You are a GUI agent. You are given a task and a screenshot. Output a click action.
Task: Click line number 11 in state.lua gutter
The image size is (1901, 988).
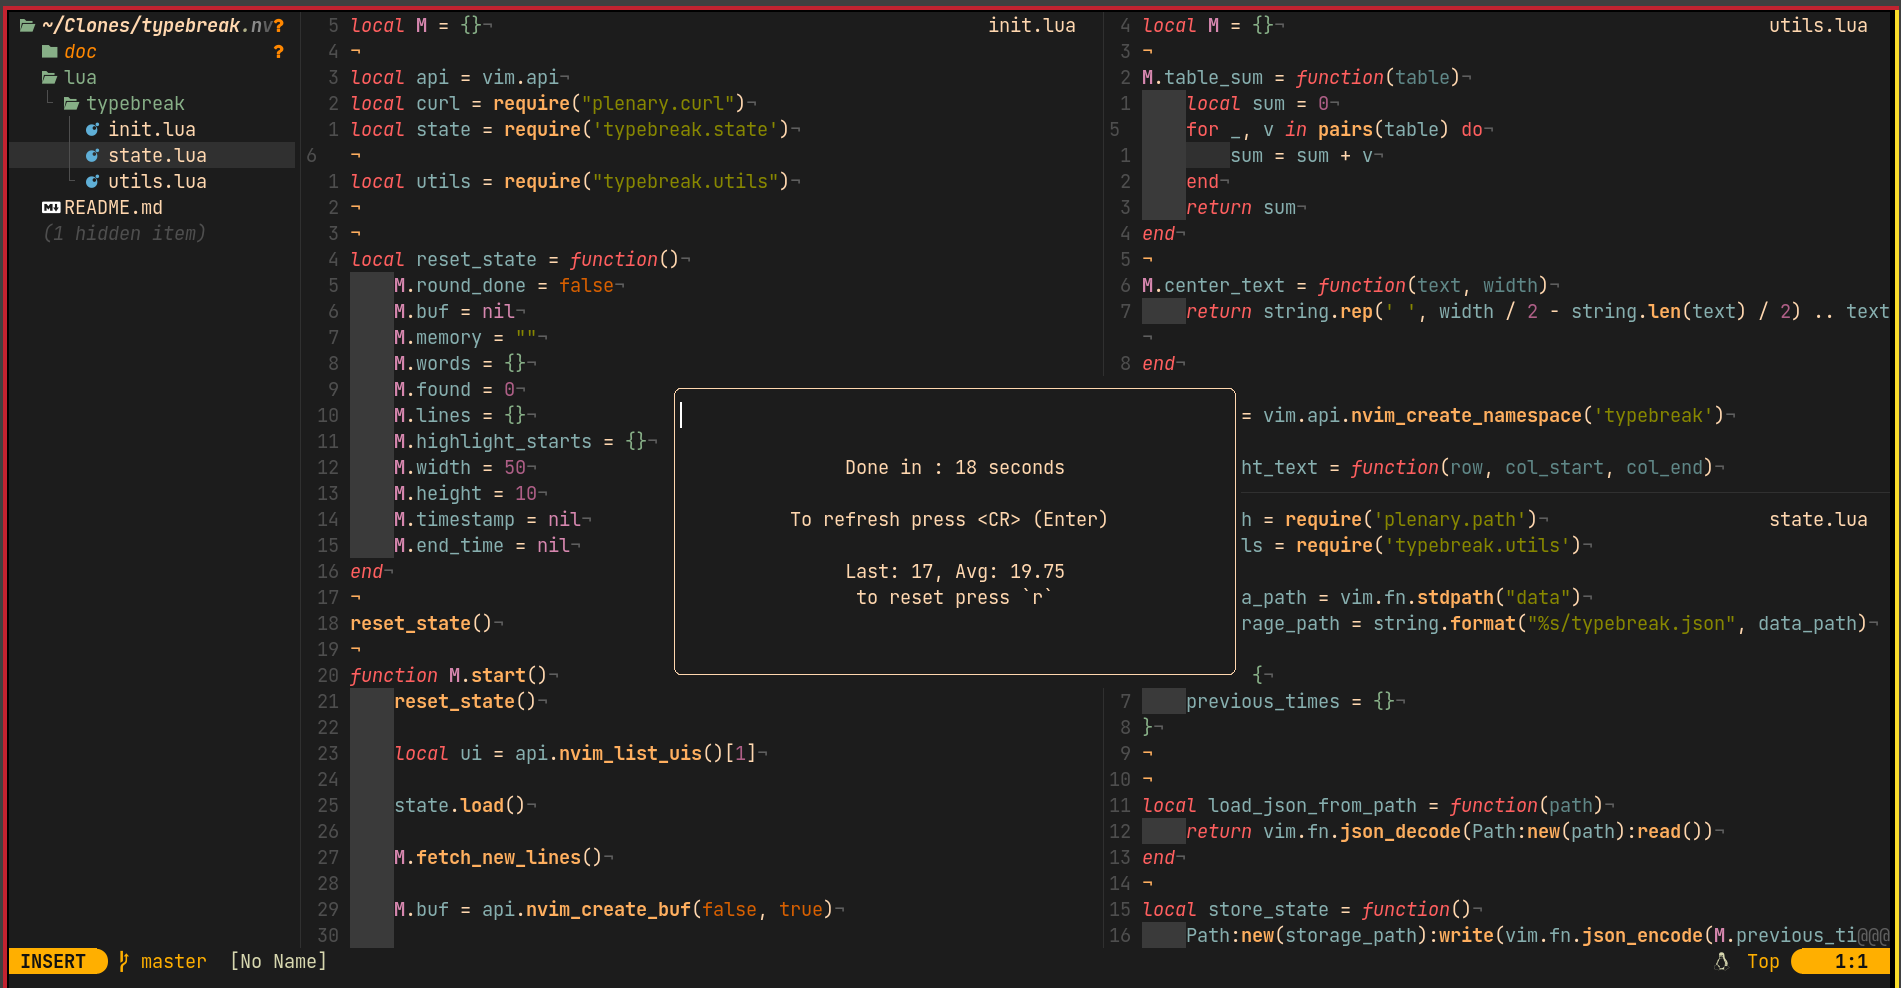(x=1120, y=805)
